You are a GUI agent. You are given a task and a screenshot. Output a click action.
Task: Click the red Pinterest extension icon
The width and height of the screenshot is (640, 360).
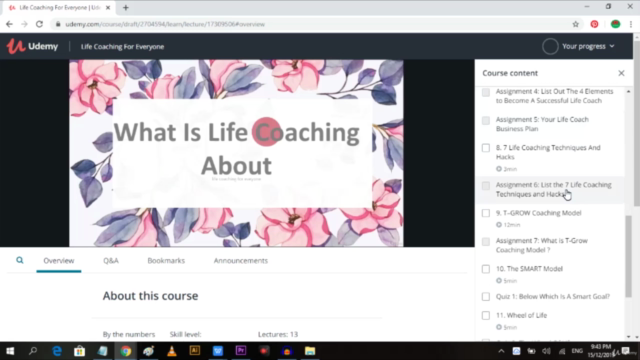pos(594,24)
